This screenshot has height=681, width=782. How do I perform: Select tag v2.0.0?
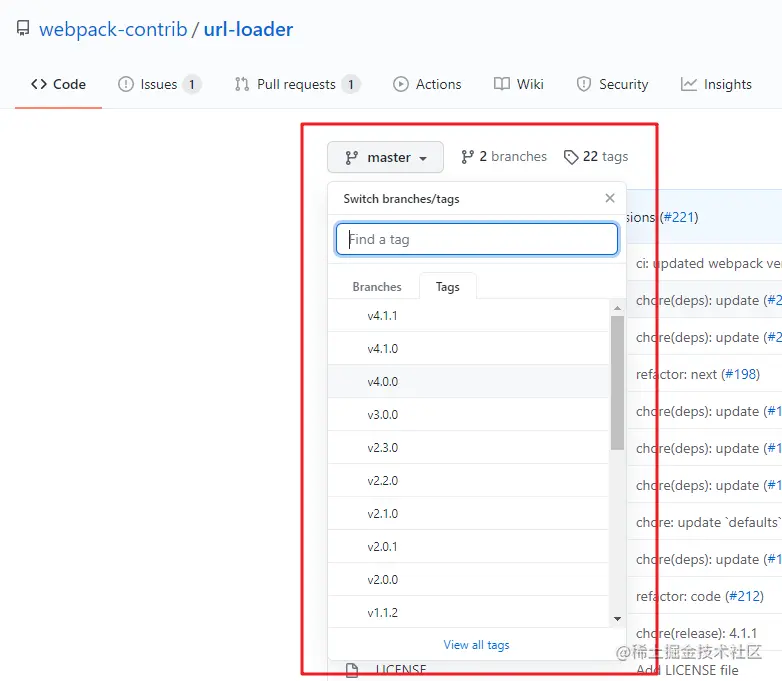click(469, 579)
